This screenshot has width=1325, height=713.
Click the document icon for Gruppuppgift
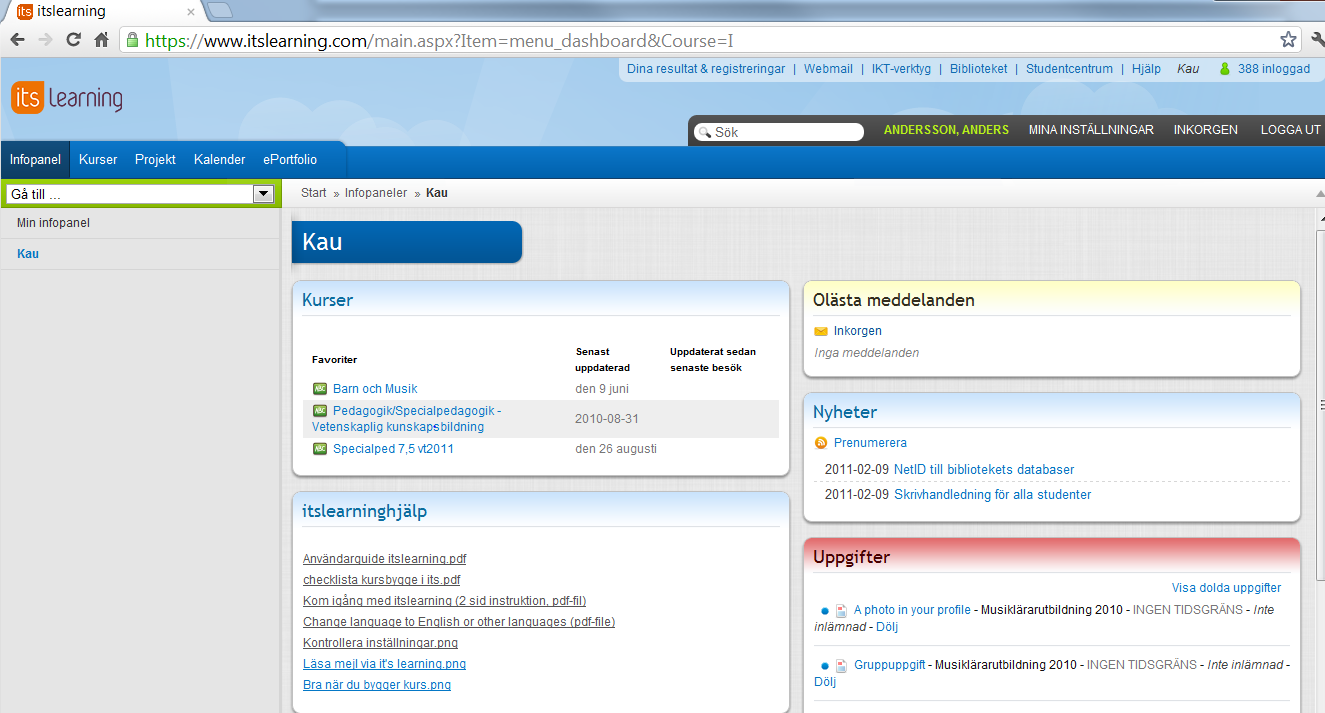842,665
